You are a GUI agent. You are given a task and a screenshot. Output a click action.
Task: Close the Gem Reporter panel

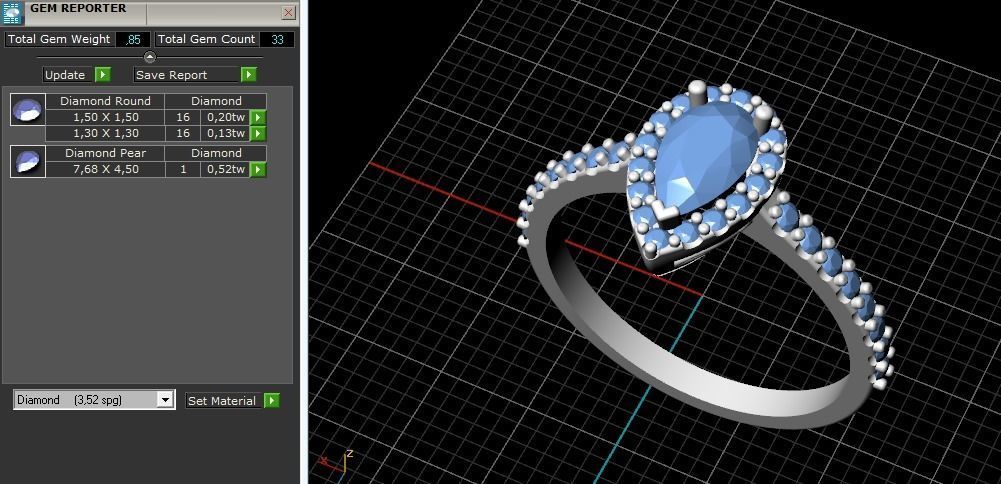coord(289,13)
